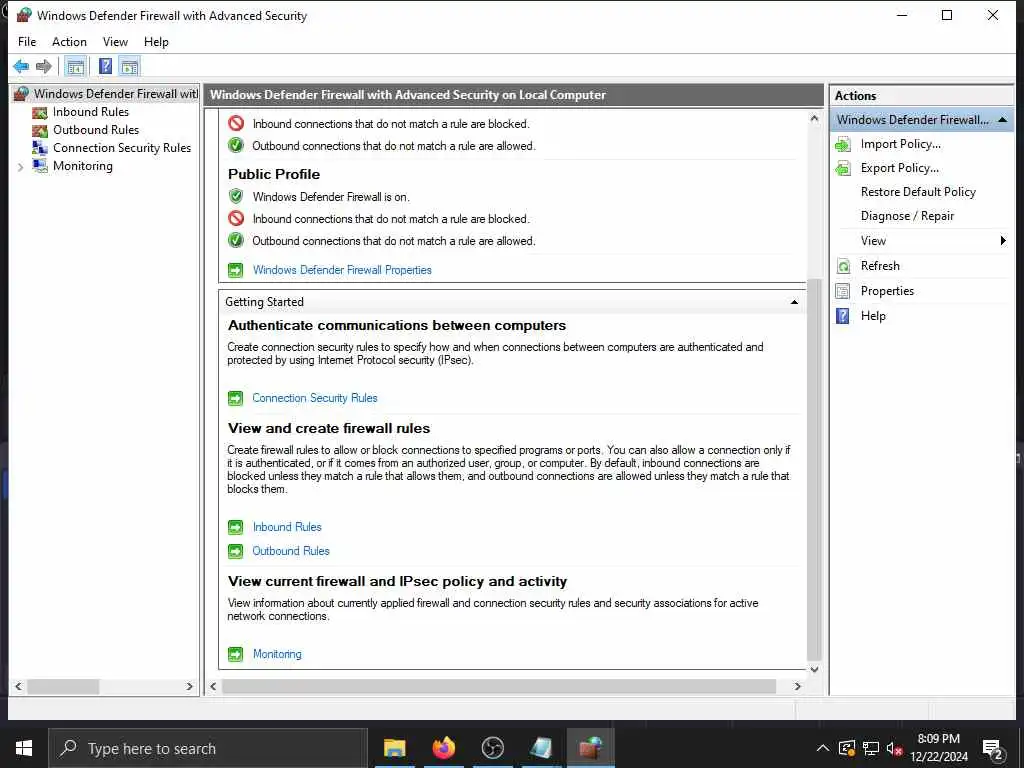Click the green arrow icon beside Inbound Rules link
The height and width of the screenshot is (768, 1024).
pyautogui.click(x=235, y=527)
